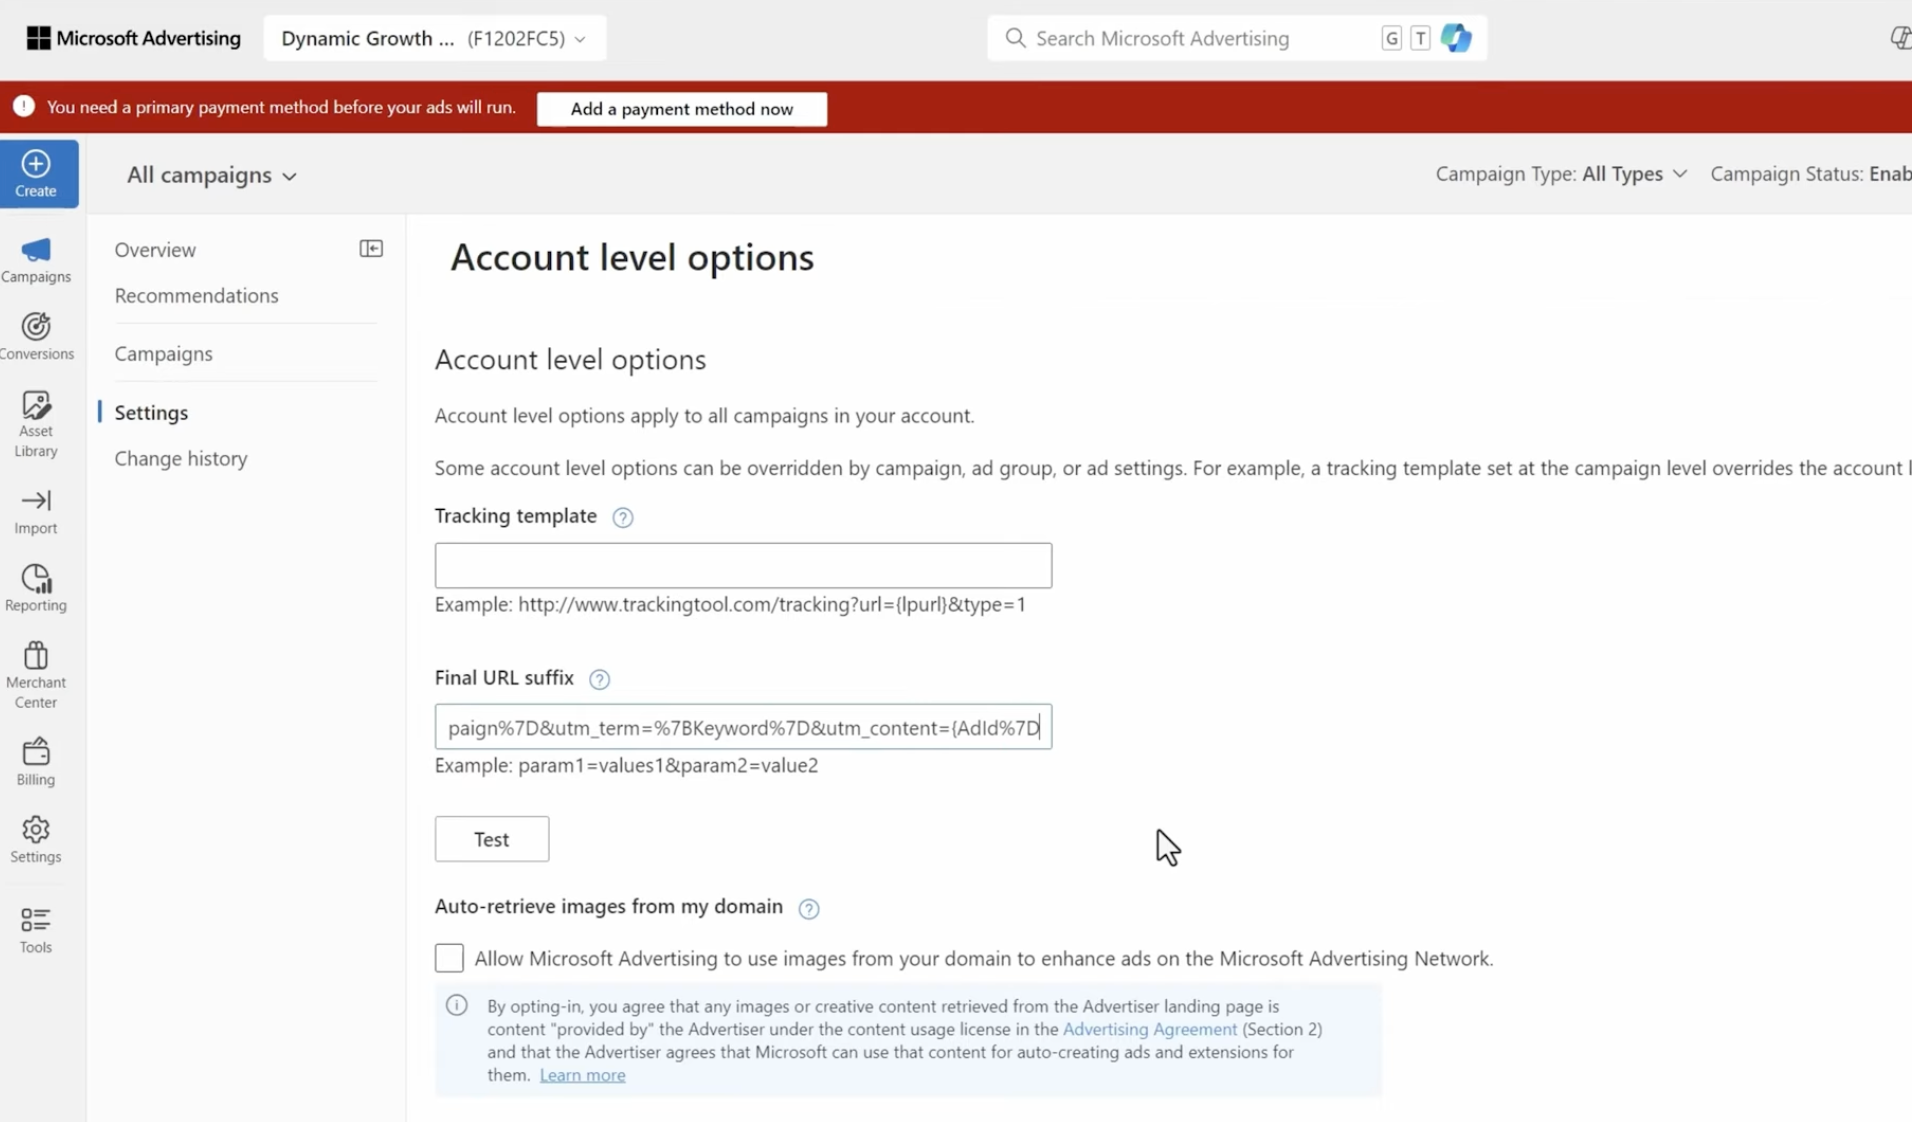This screenshot has width=1912, height=1122.
Task: Click the Tracking template input field
Action: (743, 566)
